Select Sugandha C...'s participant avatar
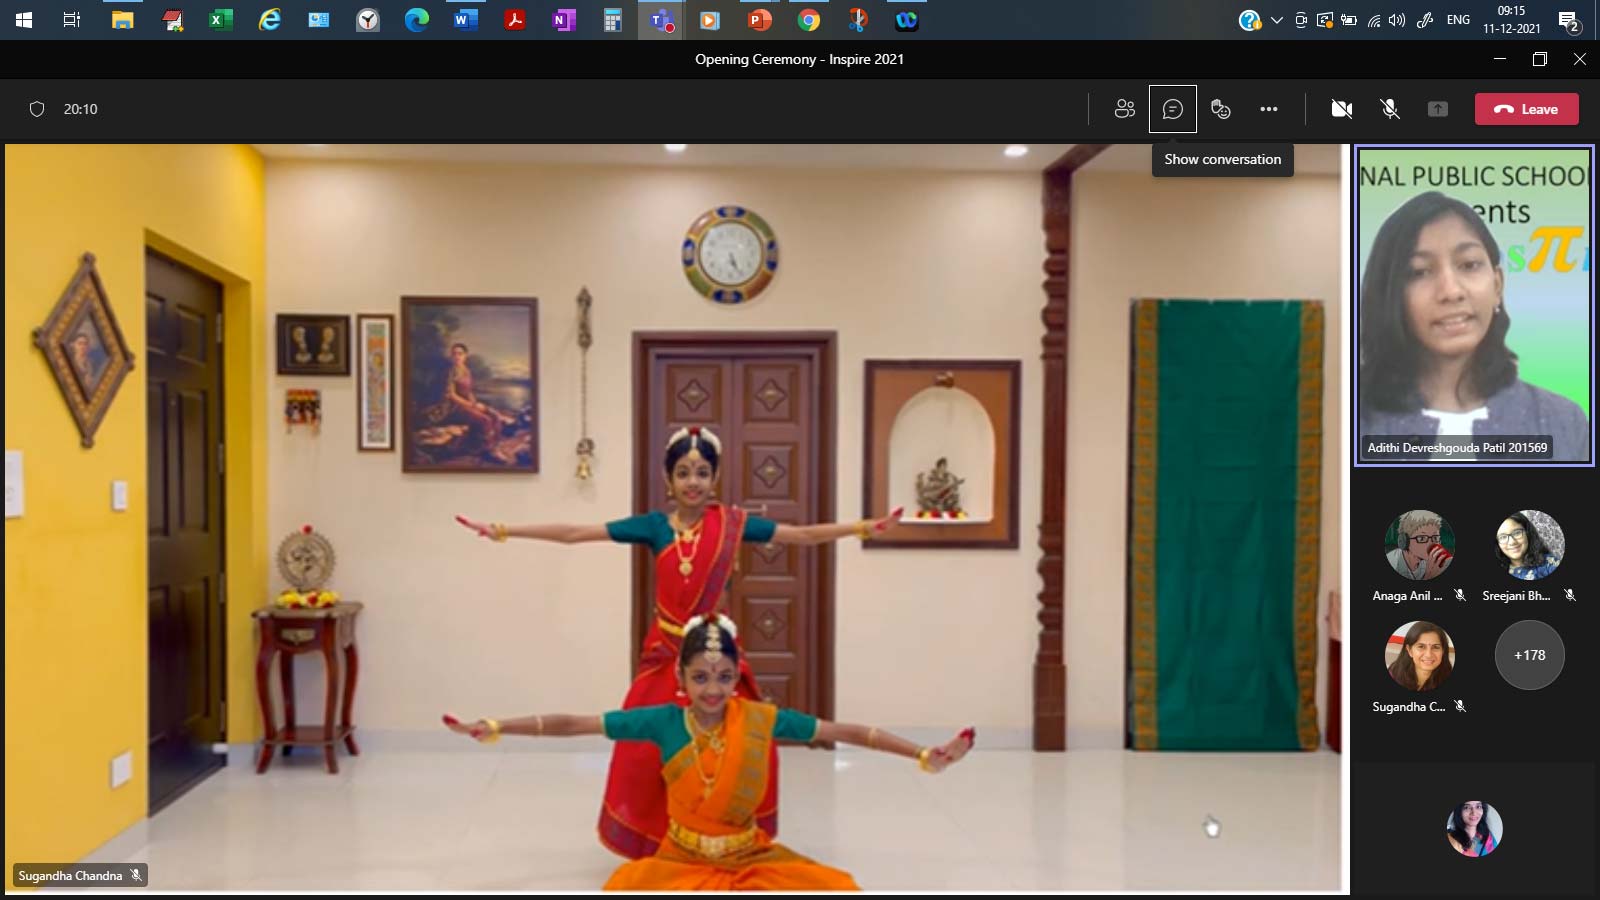This screenshot has width=1600, height=900. (1419, 655)
